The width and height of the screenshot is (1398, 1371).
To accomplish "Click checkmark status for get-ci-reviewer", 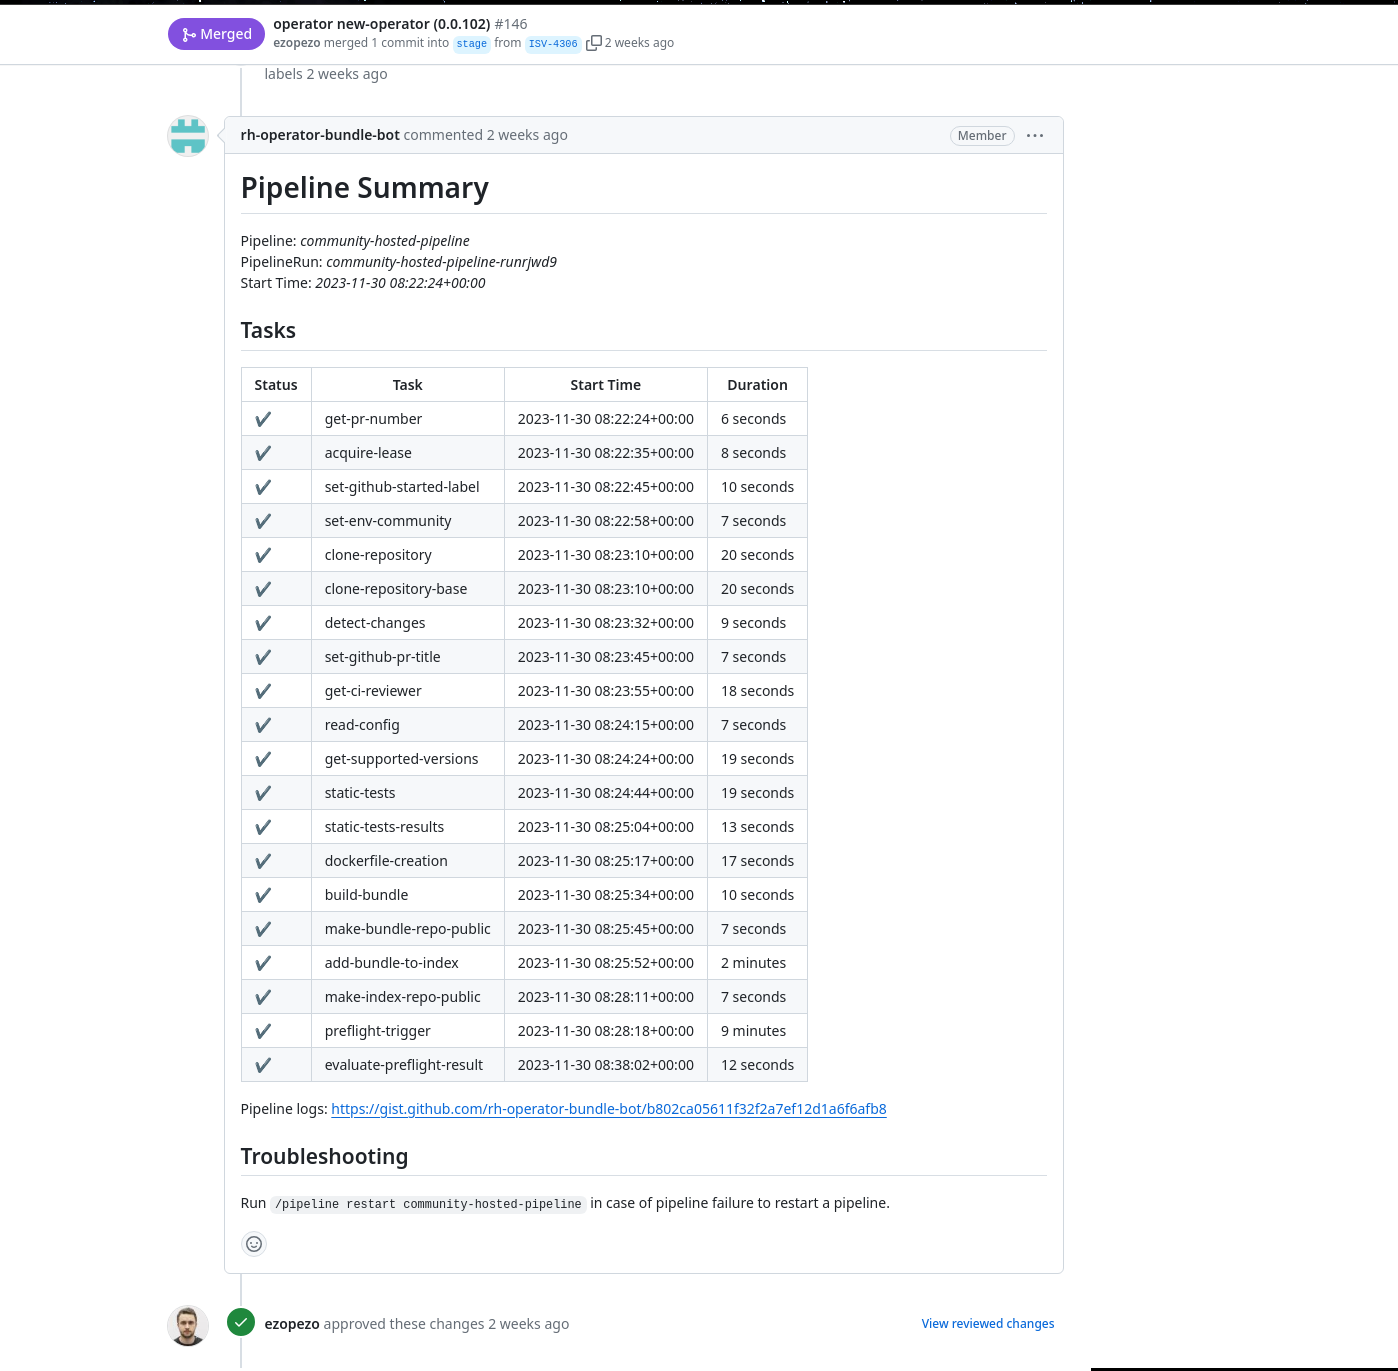I will pos(263,691).
